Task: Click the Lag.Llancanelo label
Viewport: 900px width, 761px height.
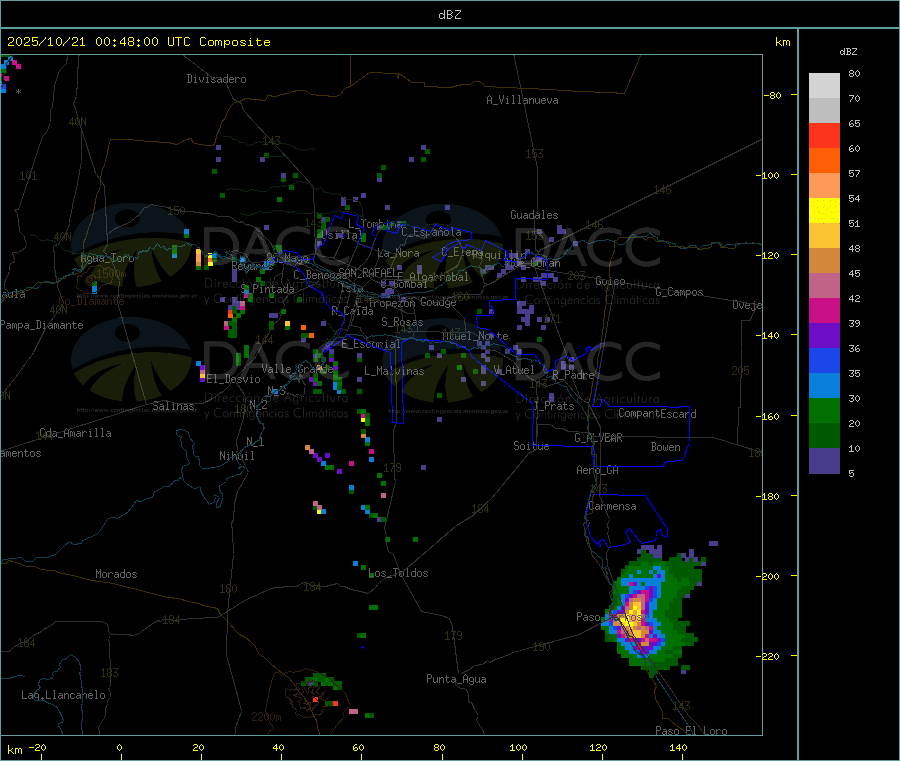Action: (x=63, y=696)
